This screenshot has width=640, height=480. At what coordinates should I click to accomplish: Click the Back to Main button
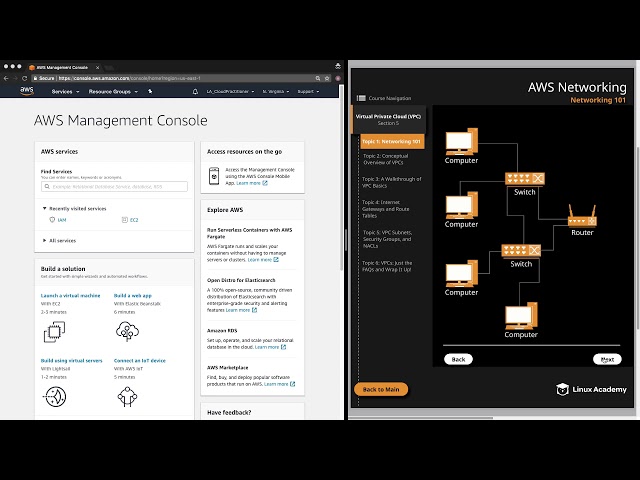click(381, 389)
